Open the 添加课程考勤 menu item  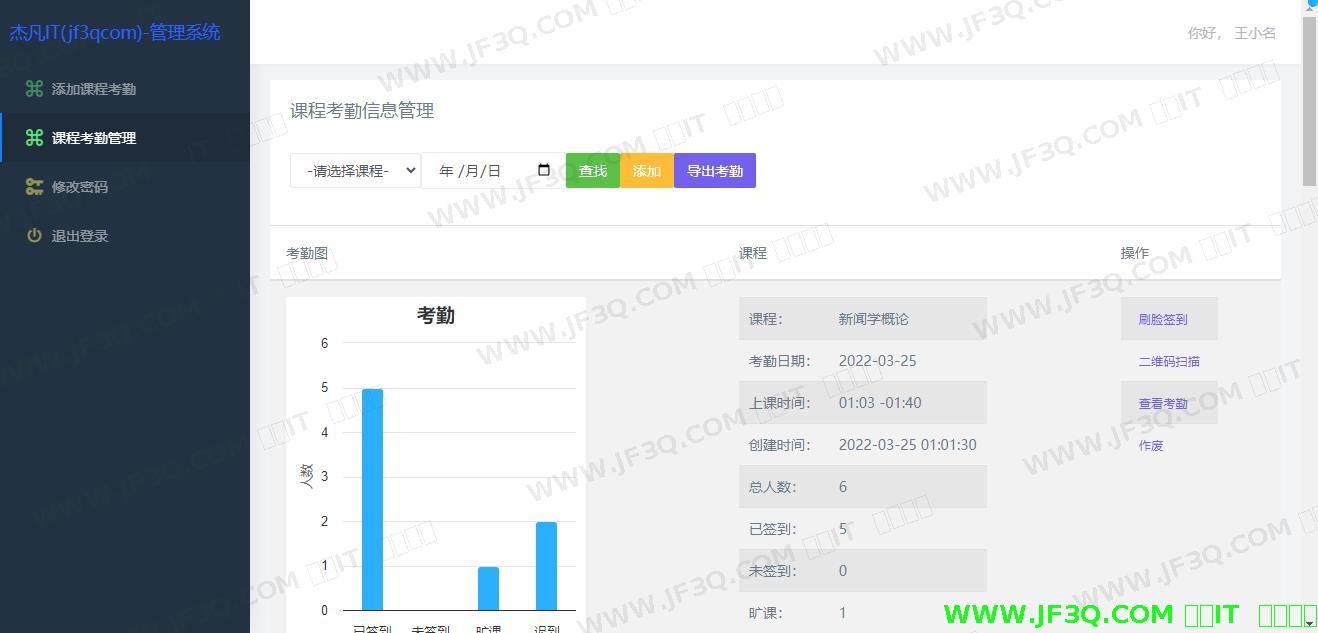pyautogui.click(x=93, y=89)
